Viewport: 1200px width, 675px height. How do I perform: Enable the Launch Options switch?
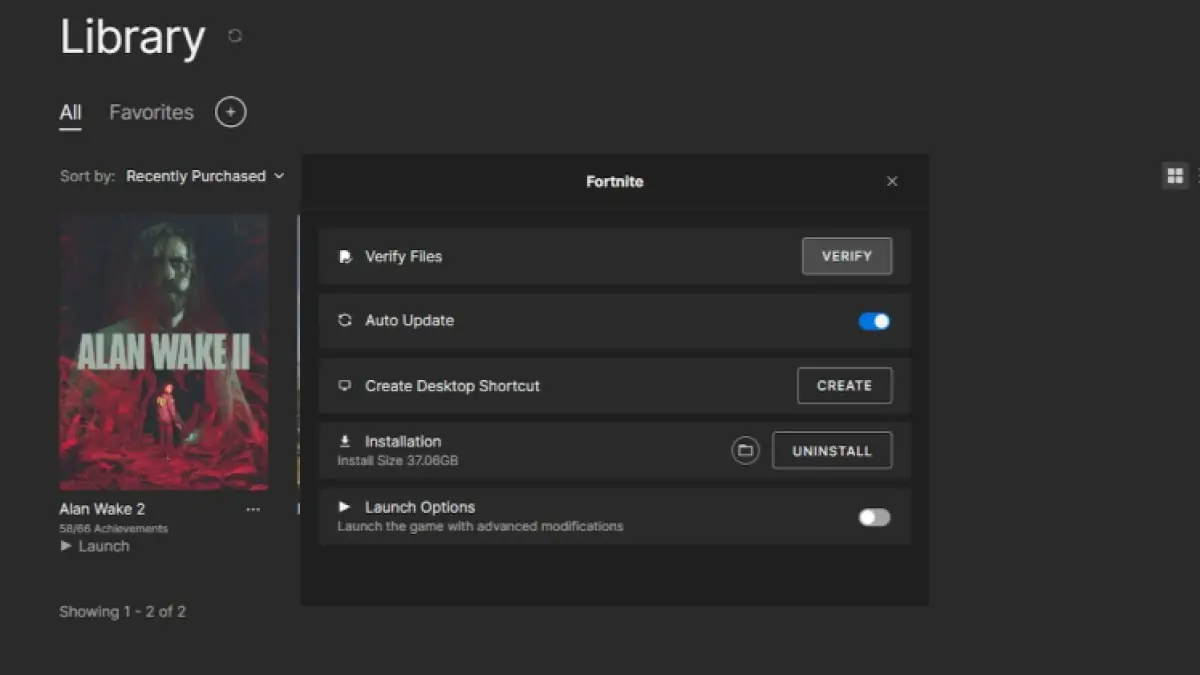[874, 517]
